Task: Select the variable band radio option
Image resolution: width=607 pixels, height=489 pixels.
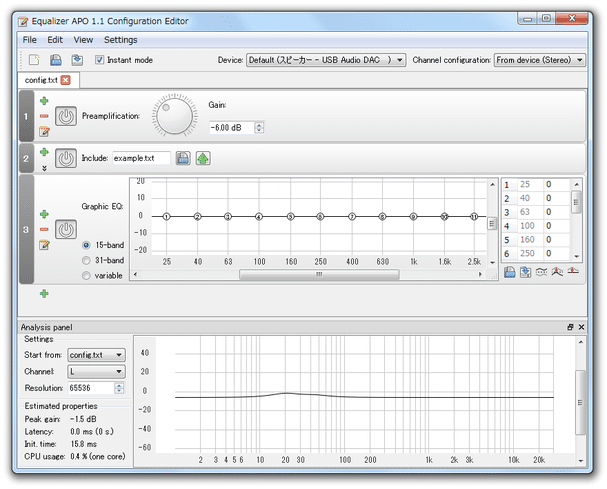Action: point(86,276)
